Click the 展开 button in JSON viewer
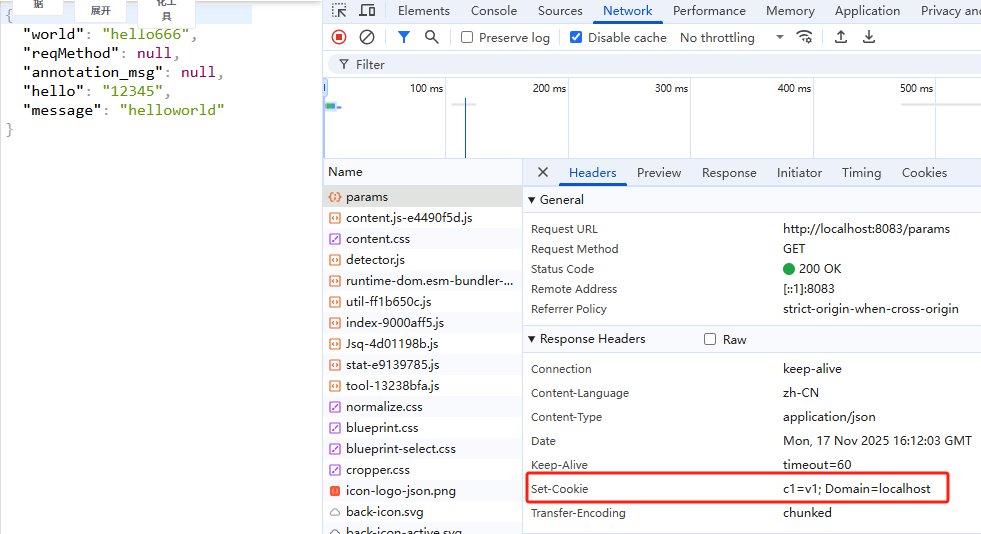Screen dimensions: 981x534 pyautogui.click(x=100, y=11)
